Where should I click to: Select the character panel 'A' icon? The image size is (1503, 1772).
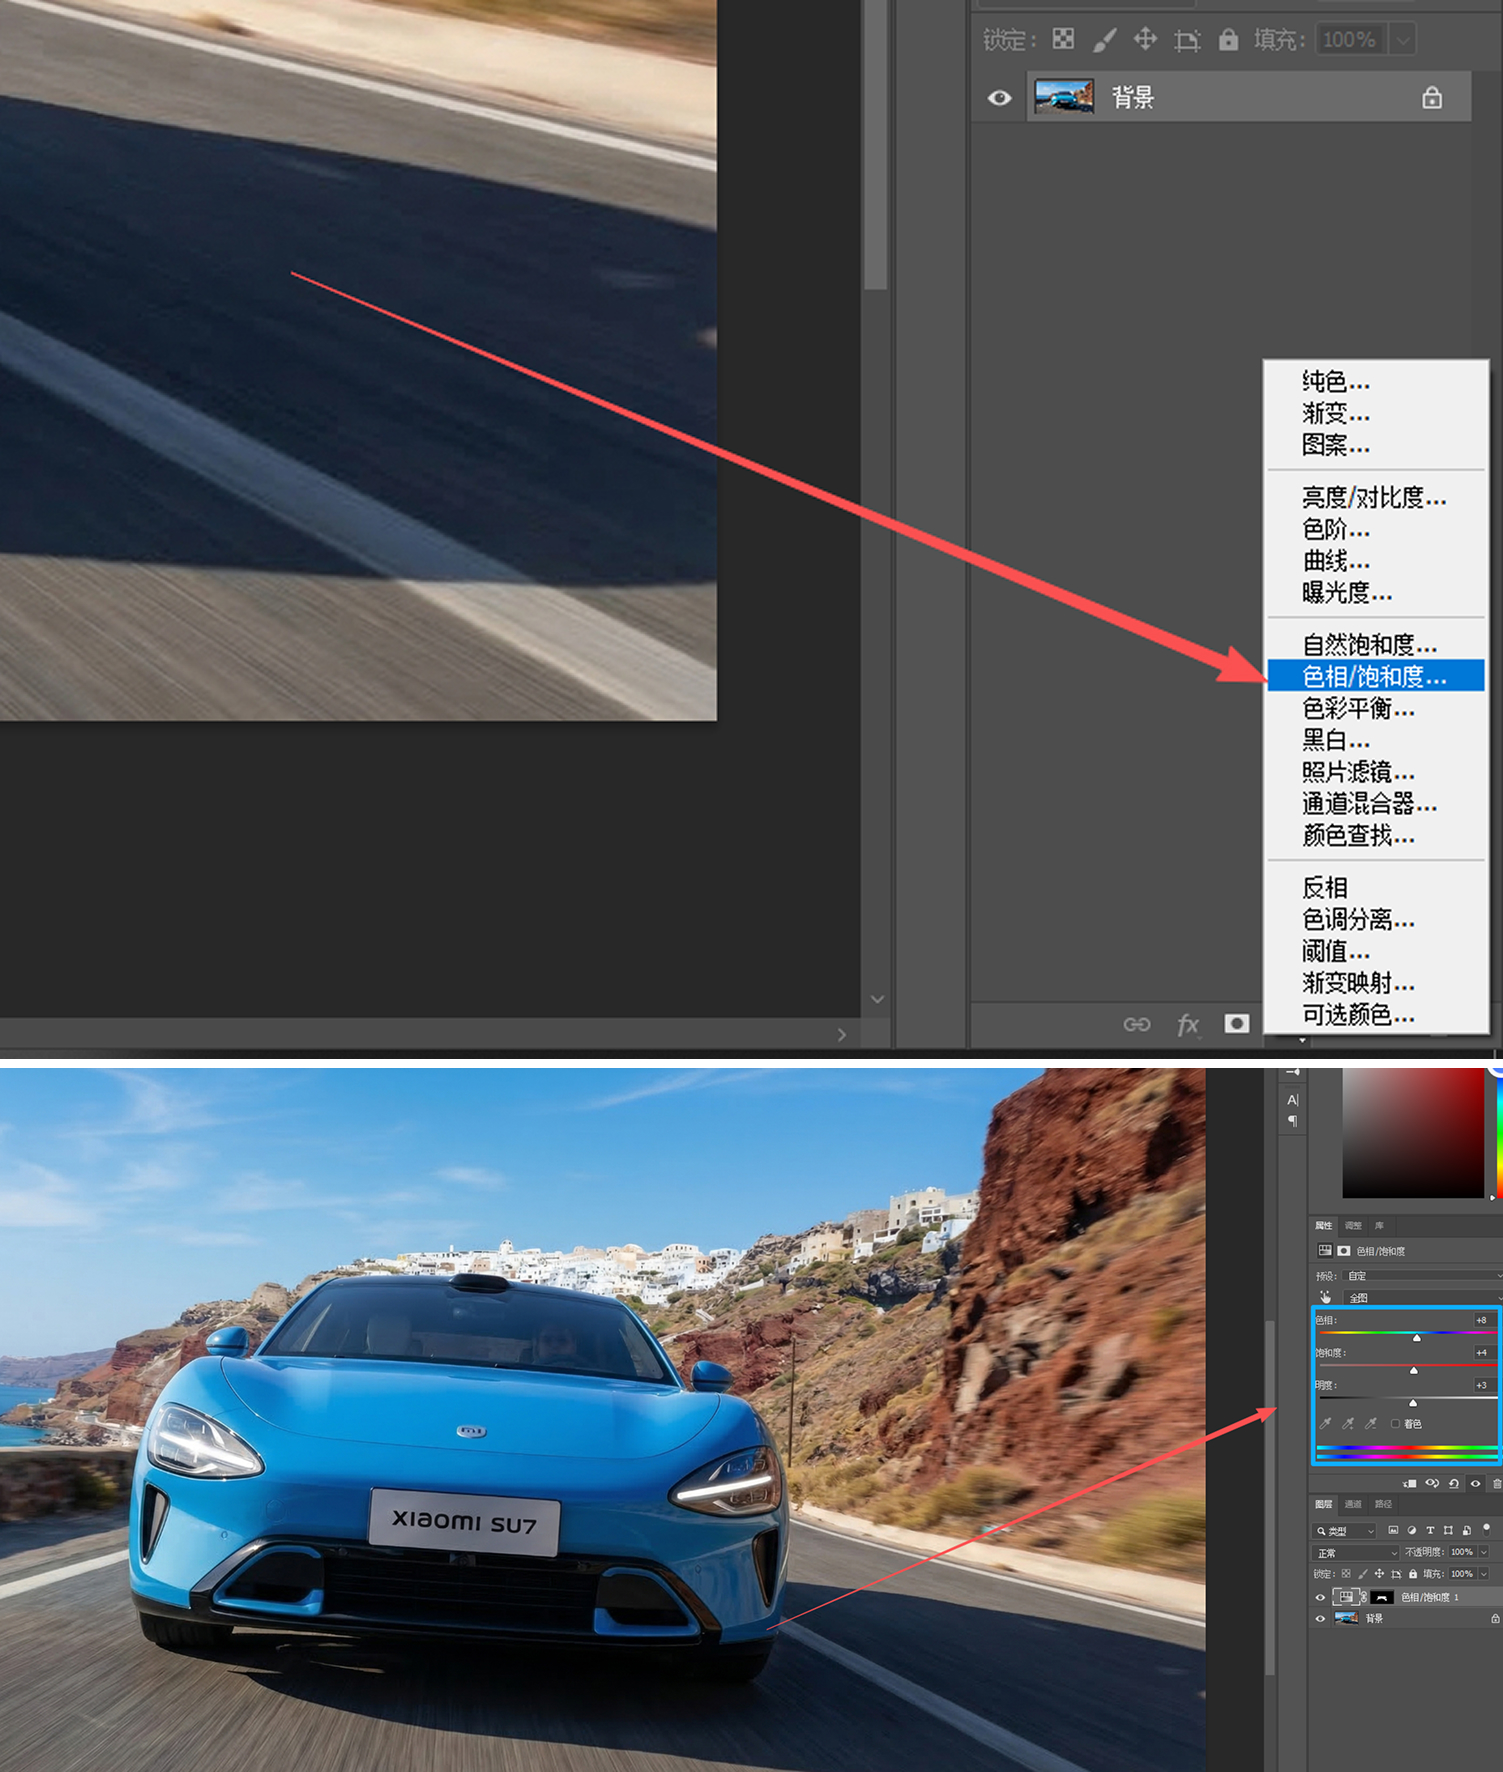[1292, 1100]
